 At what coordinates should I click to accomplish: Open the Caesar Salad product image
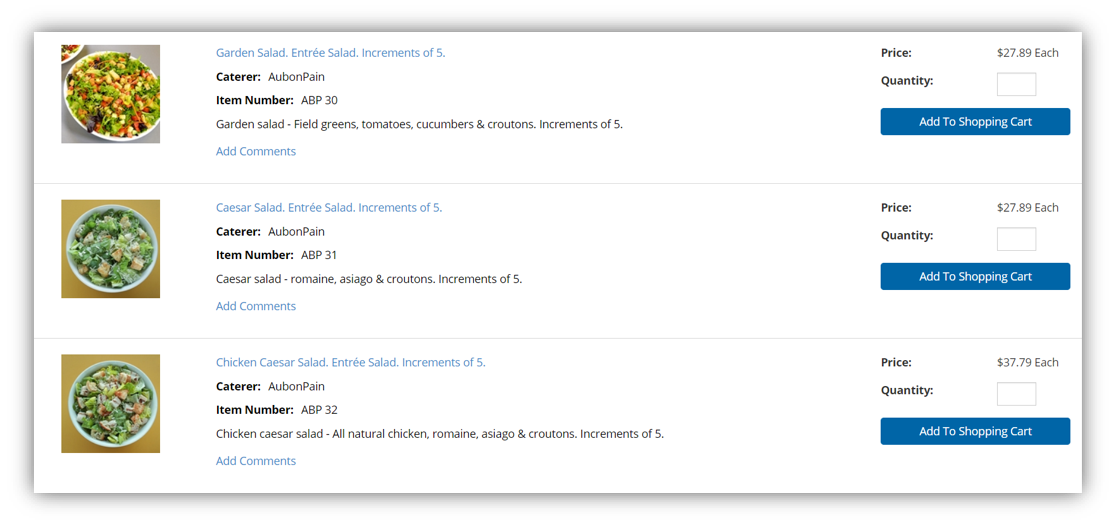[x=111, y=248]
